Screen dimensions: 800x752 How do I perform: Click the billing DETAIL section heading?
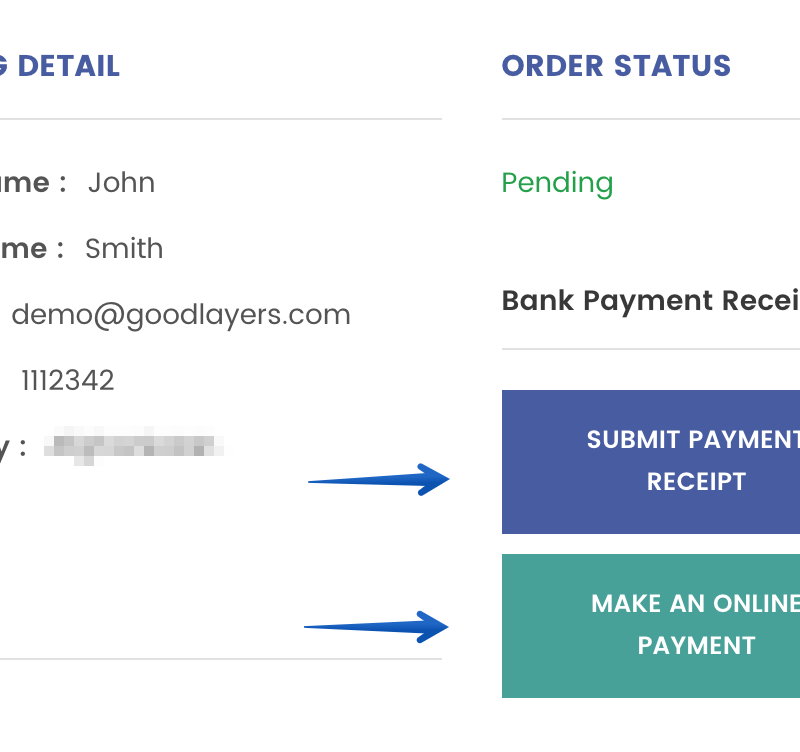60,66
